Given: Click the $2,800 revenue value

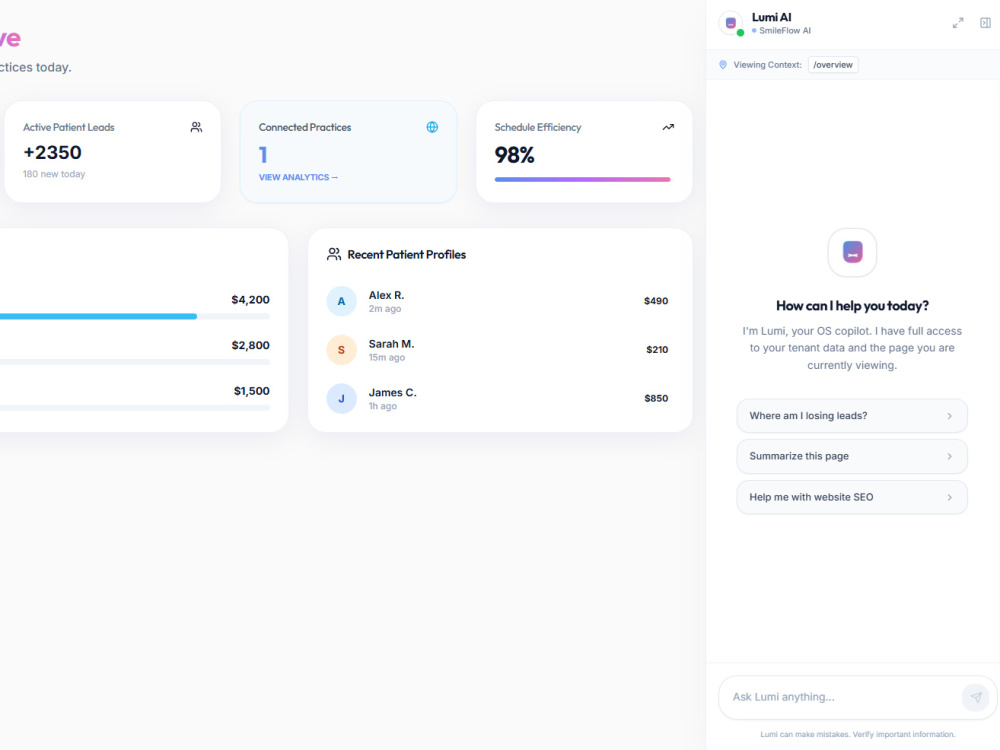Looking at the screenshot, I should click(251, 346).
